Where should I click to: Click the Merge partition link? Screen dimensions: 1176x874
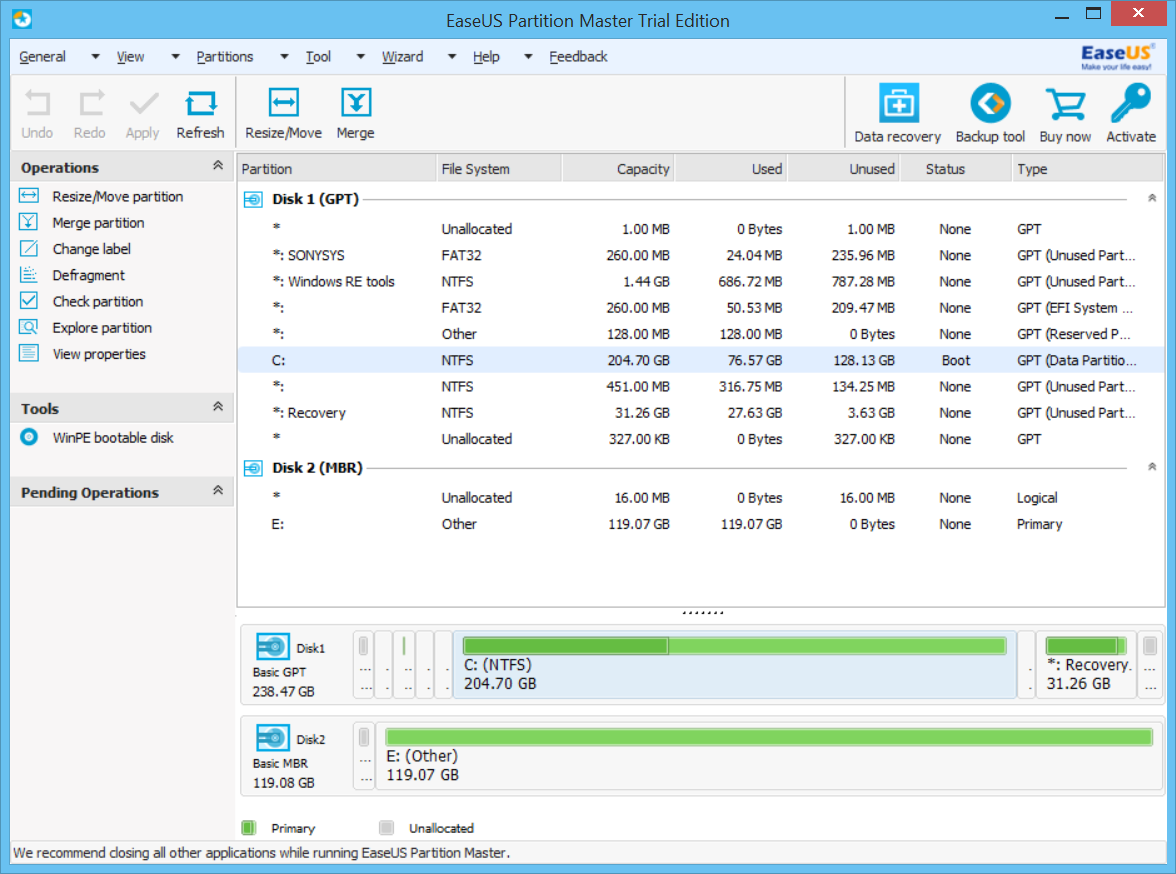pyautogui.click(x=98, y=223)
